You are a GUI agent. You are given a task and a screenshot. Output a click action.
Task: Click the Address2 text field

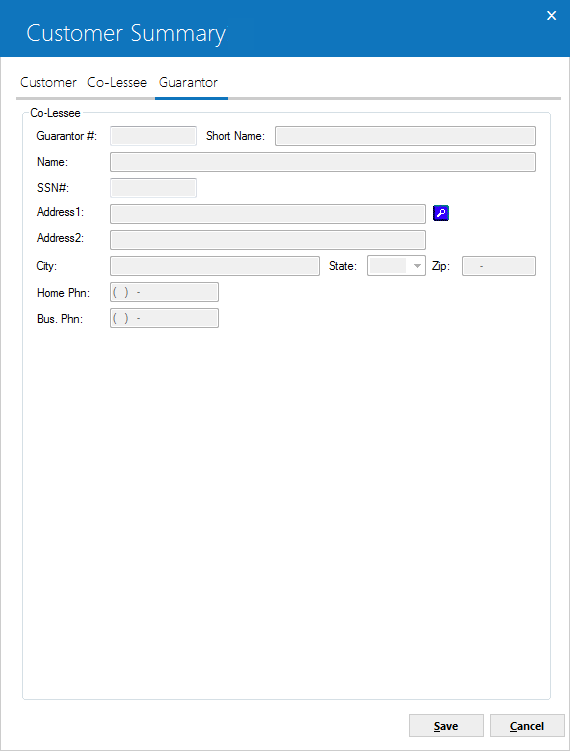click(x=268, y=240)
